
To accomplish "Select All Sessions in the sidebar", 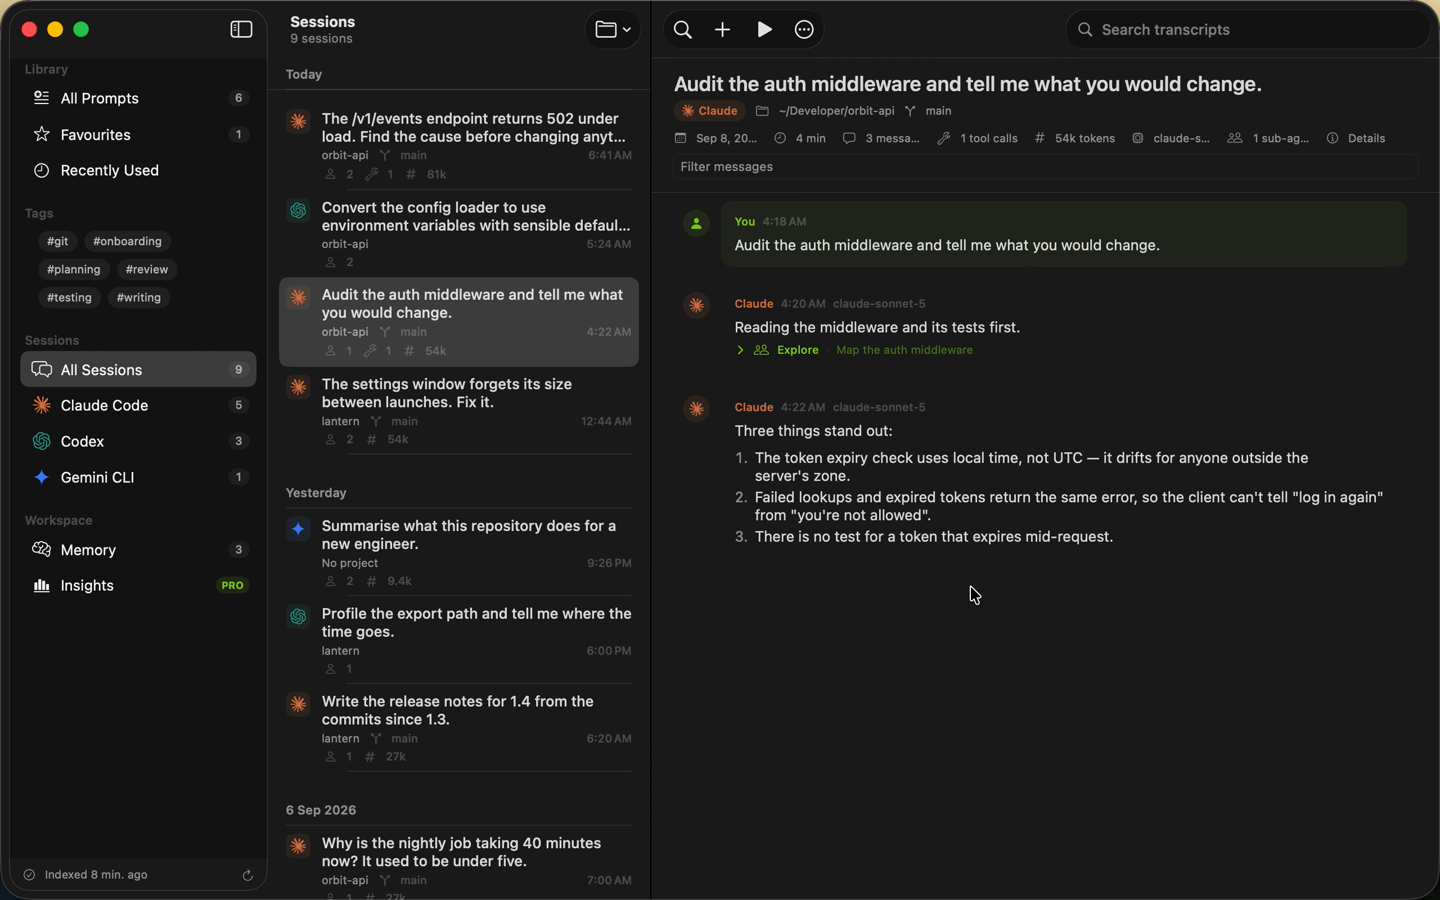I will pos(138,369).
